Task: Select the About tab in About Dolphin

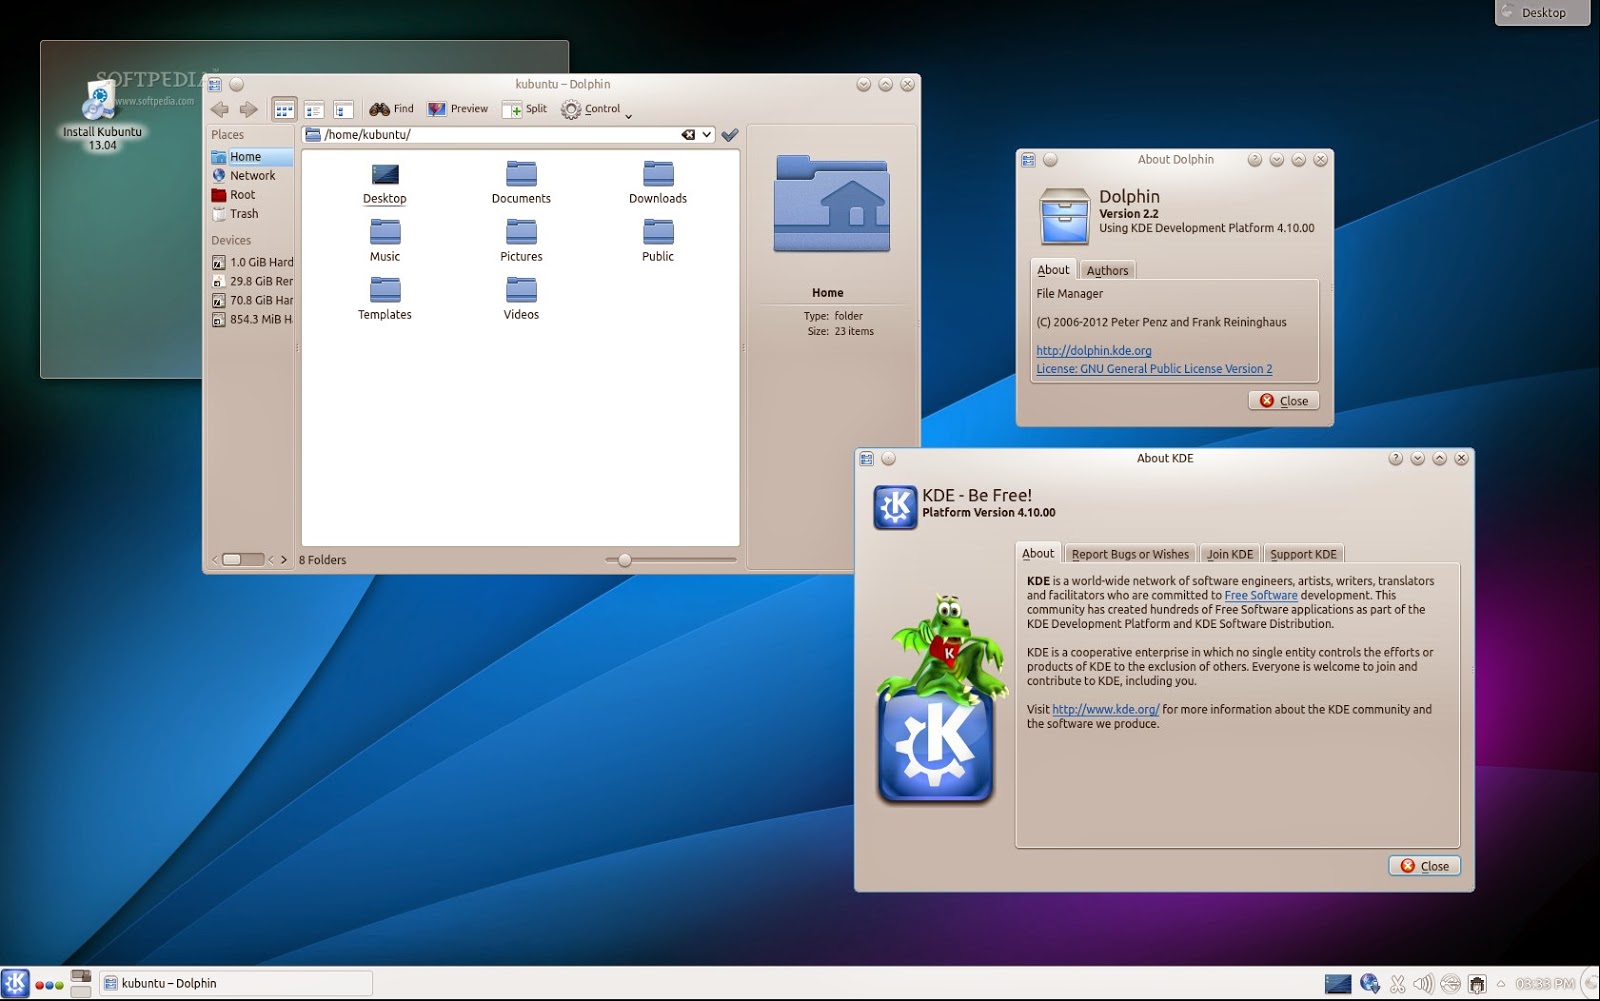Action: coord(1053,270)
